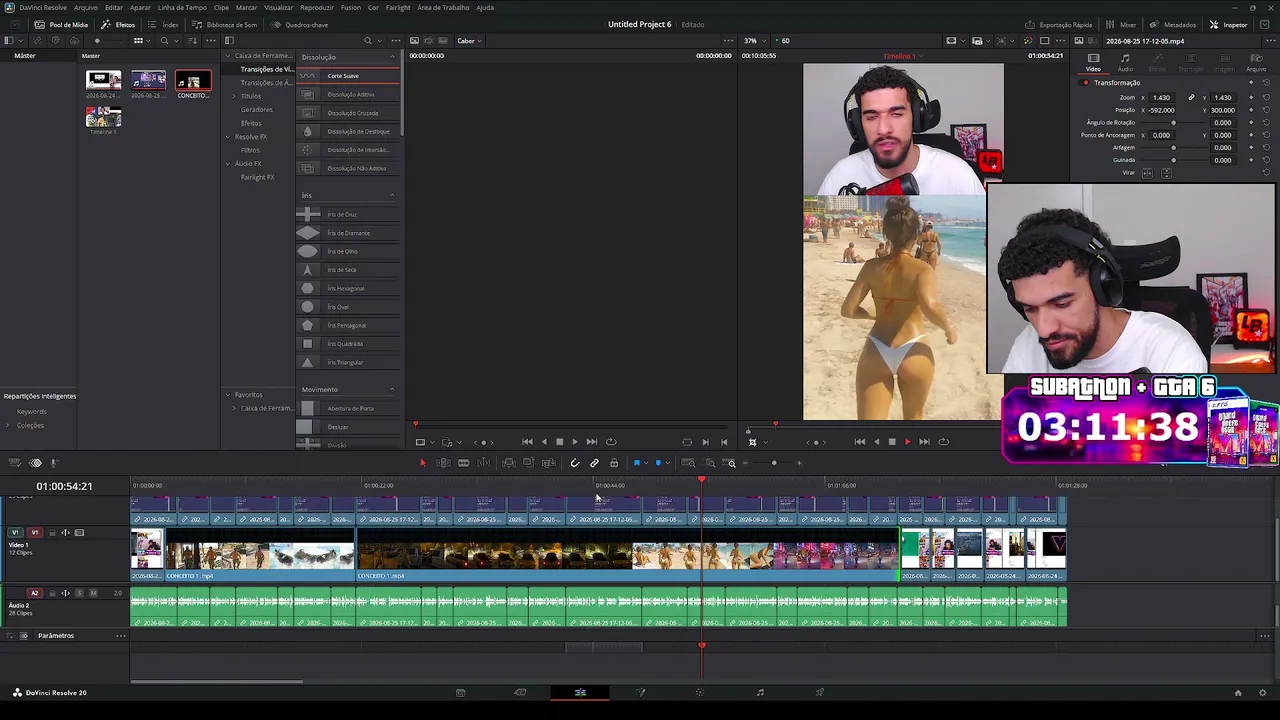
Task: Toggle the Pool de Mídia panel
Action: 61,24
